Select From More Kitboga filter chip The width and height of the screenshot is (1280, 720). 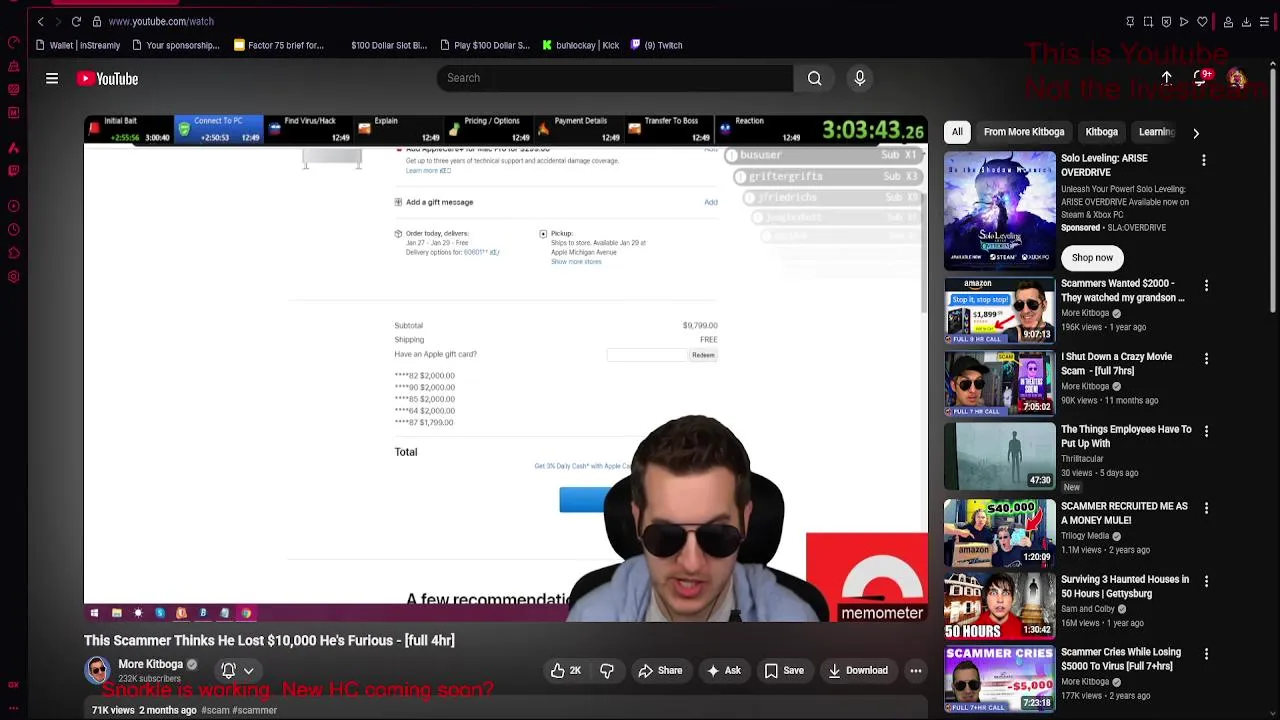coord(1023,132)
